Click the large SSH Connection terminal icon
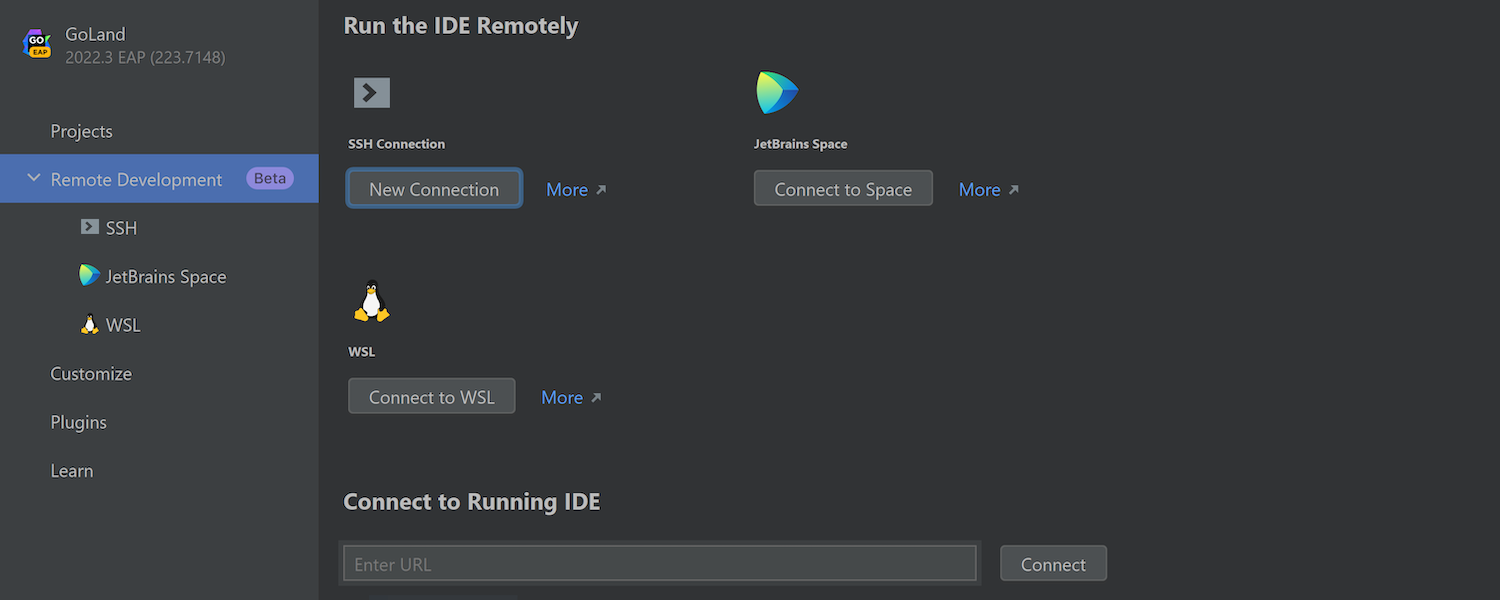This screenshot has height=600, width=1500. pos(372,93)
